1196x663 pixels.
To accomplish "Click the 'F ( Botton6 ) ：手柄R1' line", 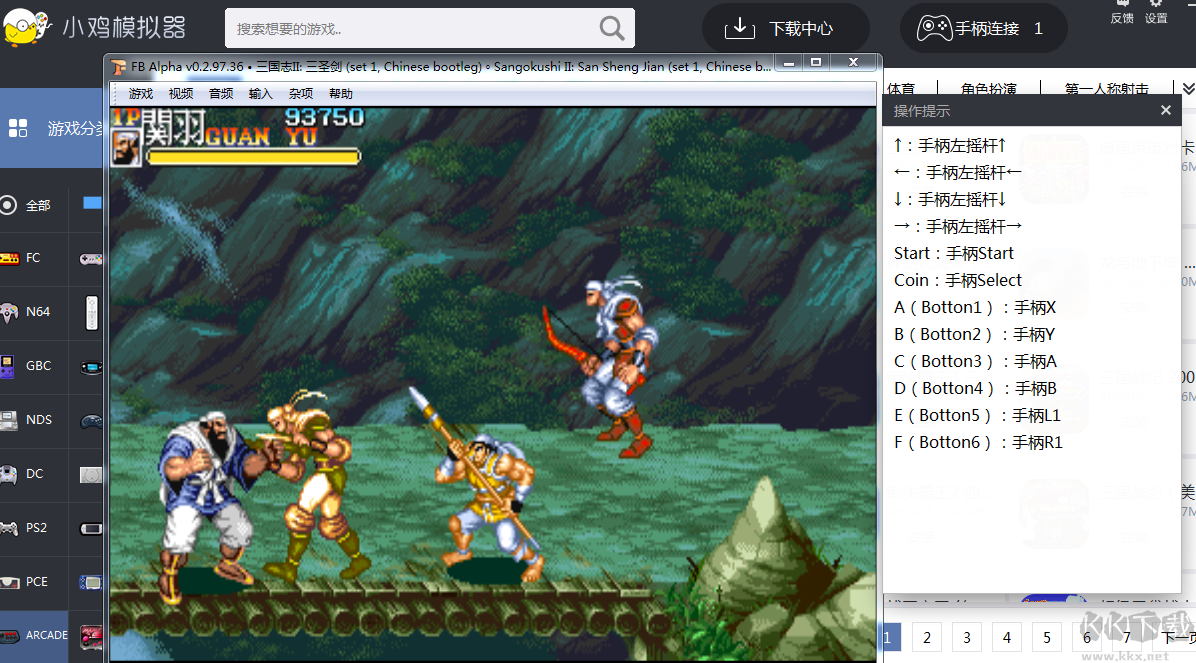I will coord(978,443).
